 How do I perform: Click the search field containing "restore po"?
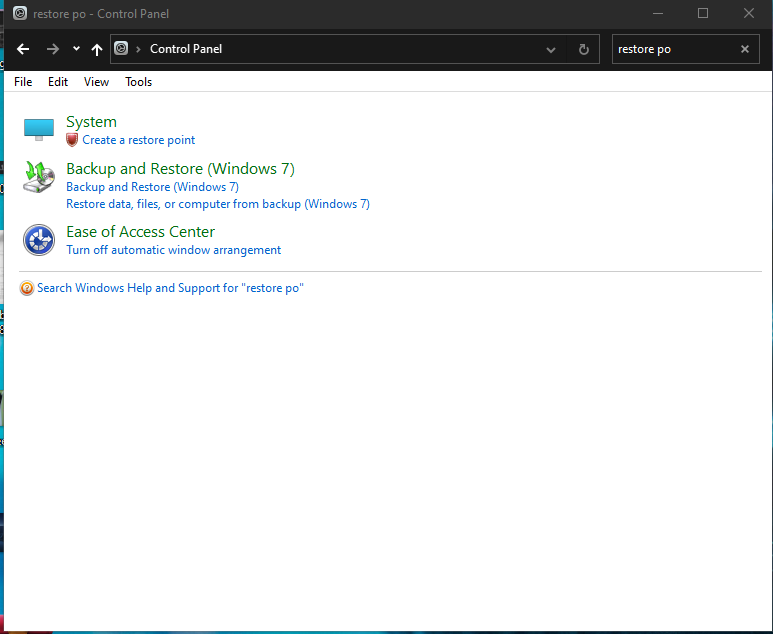[x=670, y=49]
